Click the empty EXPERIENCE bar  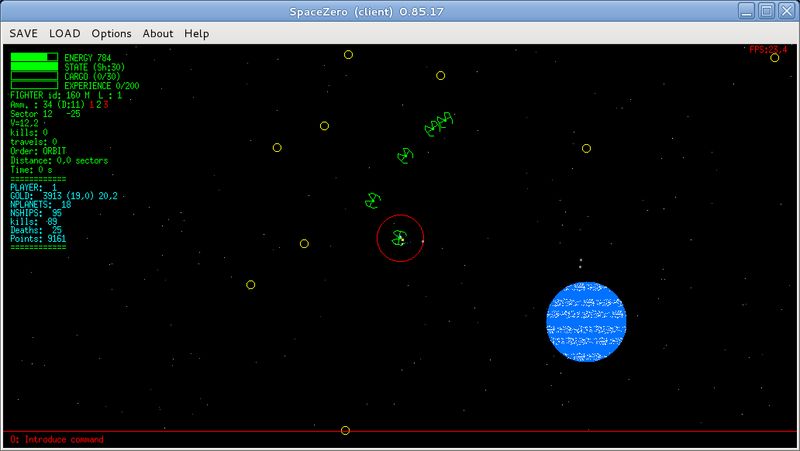point(34,85)
